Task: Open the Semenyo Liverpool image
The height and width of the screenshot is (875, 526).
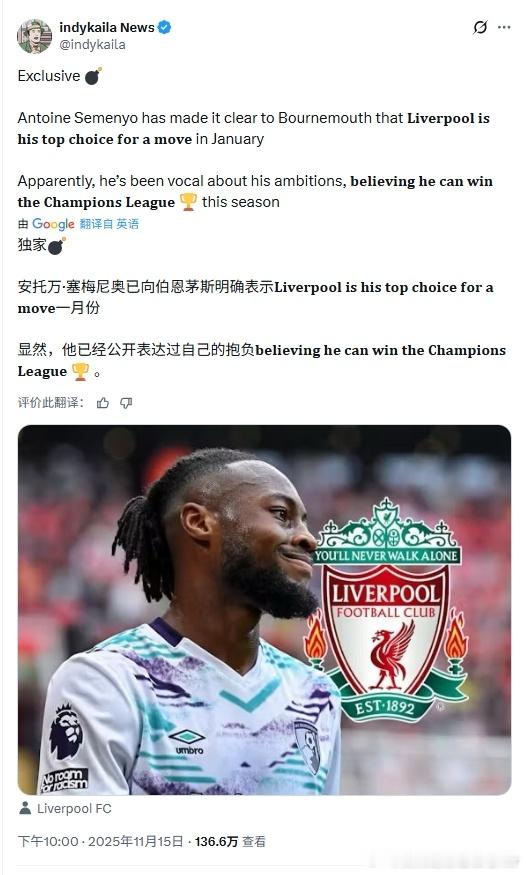Action: click(264, 610)
